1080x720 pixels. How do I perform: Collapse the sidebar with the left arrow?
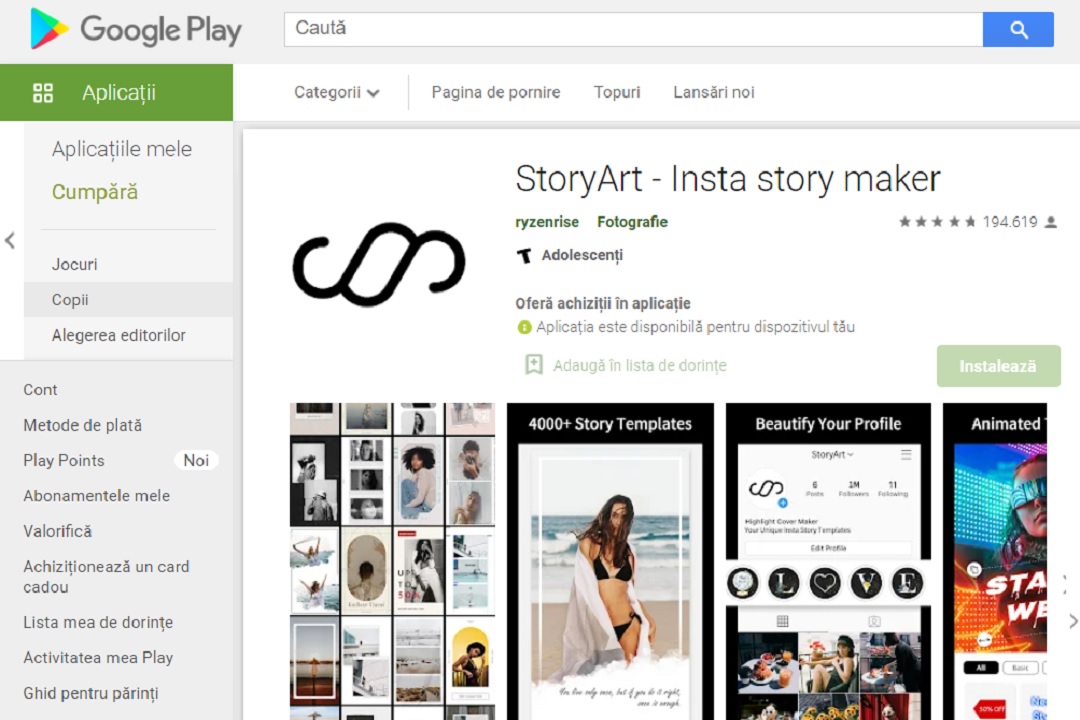(x=10, y=240)
